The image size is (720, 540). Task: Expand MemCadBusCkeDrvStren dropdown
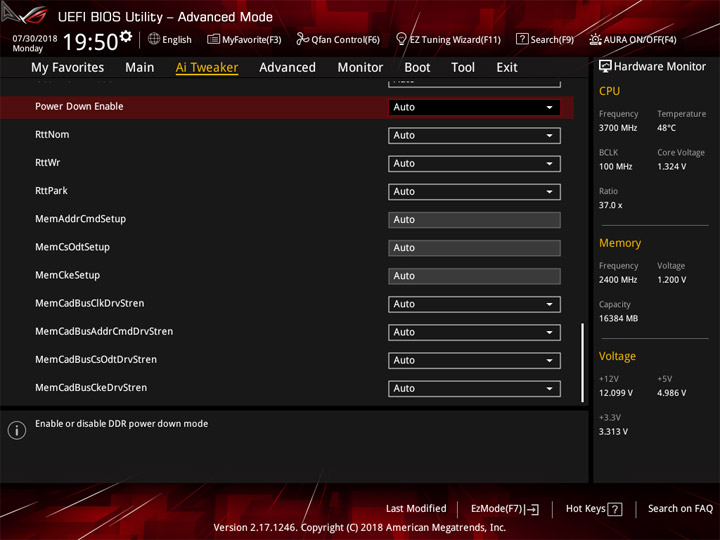tap(474, 388)
